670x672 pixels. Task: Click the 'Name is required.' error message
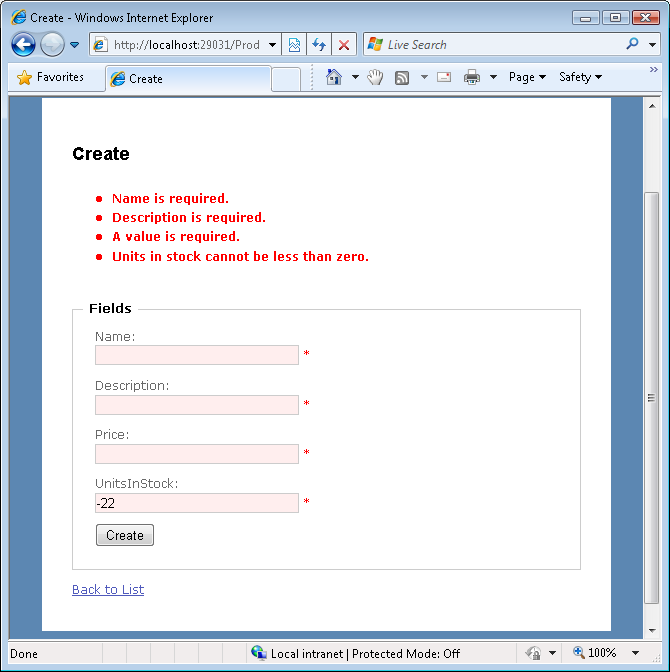[170, 198]
